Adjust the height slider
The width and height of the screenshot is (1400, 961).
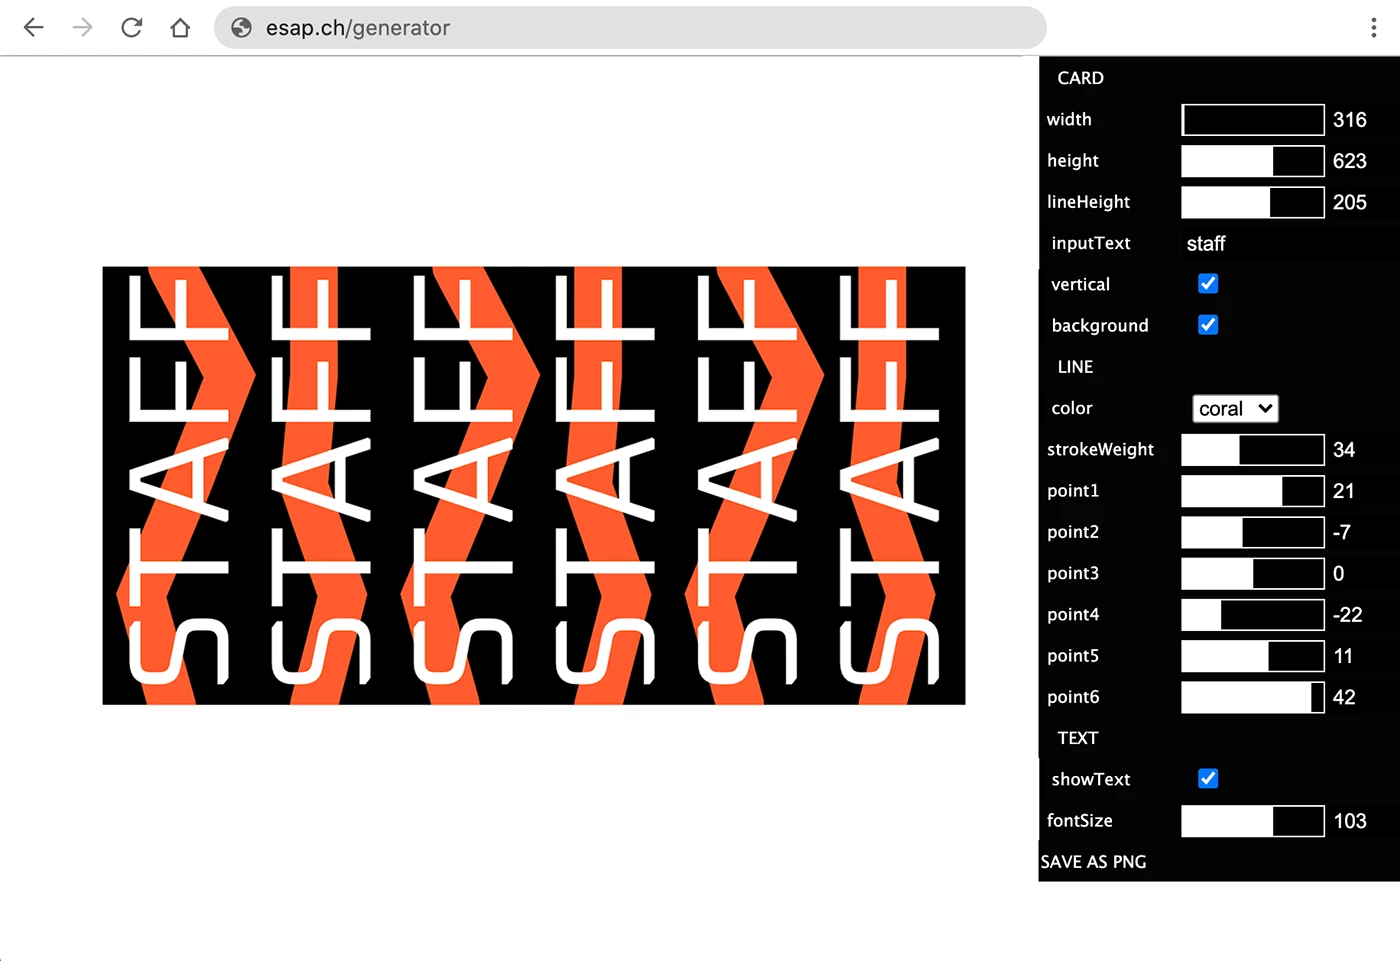coord(1253,161)
